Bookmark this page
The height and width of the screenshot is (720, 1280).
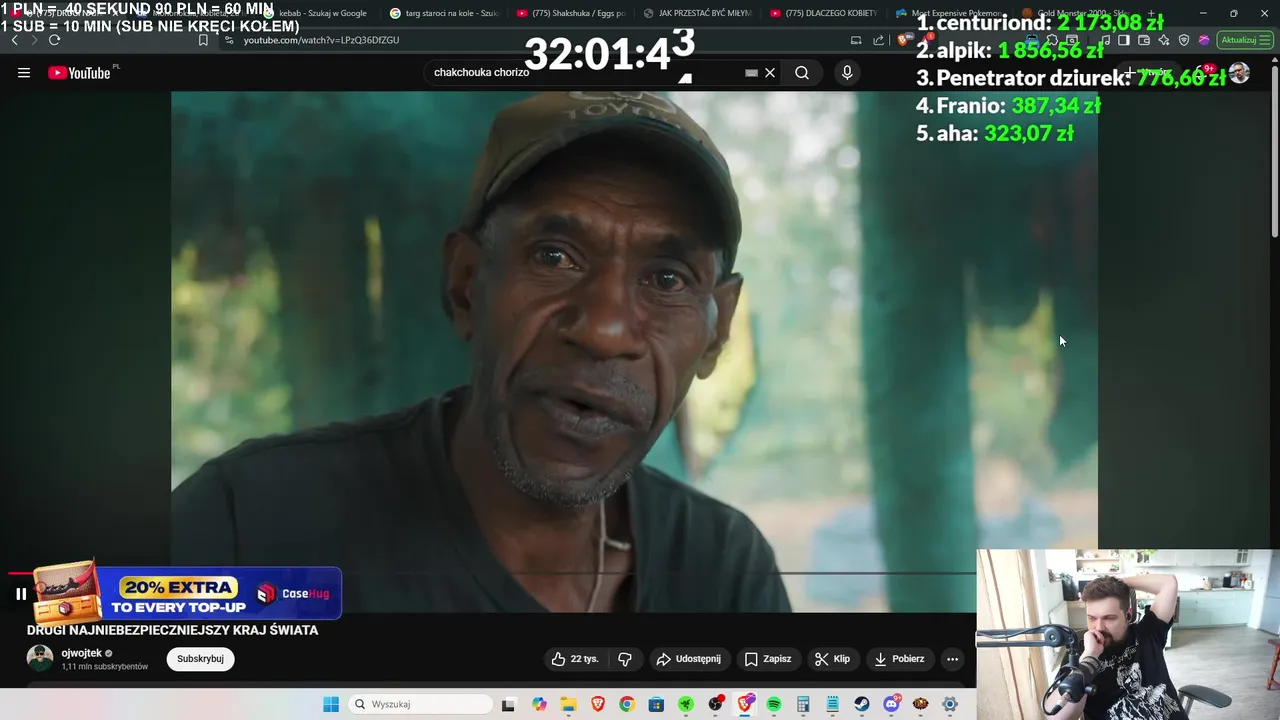(203, 40)
